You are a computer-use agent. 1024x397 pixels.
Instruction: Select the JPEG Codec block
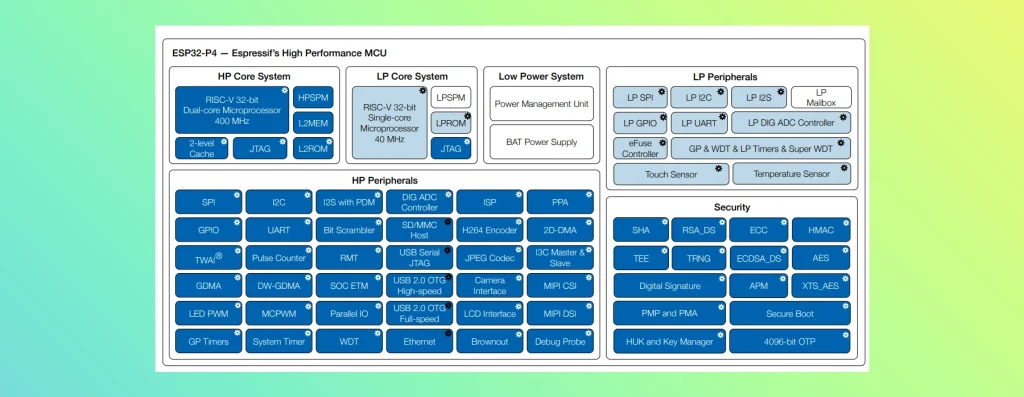click(490, 258)
